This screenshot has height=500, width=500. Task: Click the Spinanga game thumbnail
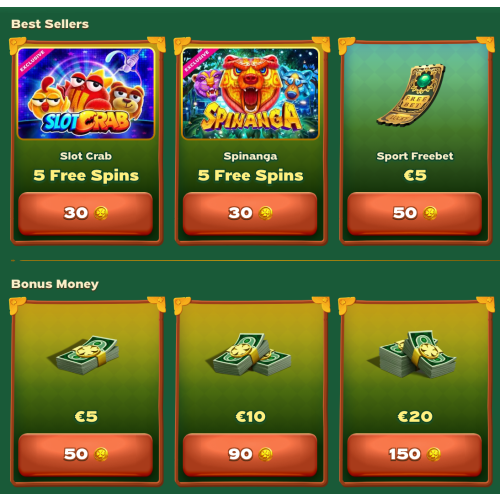pyautogui.click(x=250, y=93)
